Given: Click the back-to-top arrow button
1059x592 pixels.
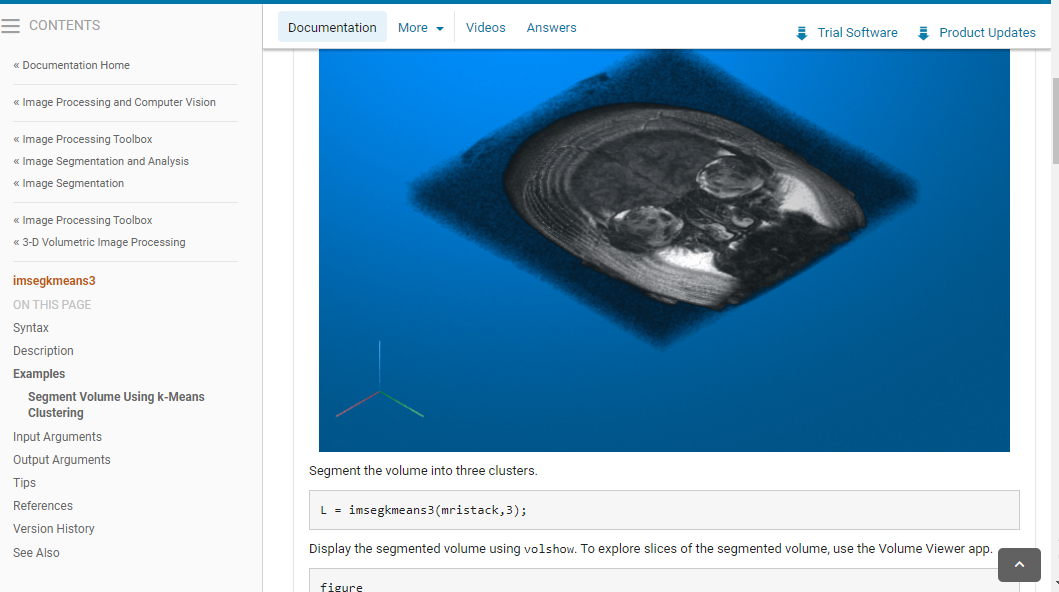Looking at the screenshot, I should point(1019,564).
